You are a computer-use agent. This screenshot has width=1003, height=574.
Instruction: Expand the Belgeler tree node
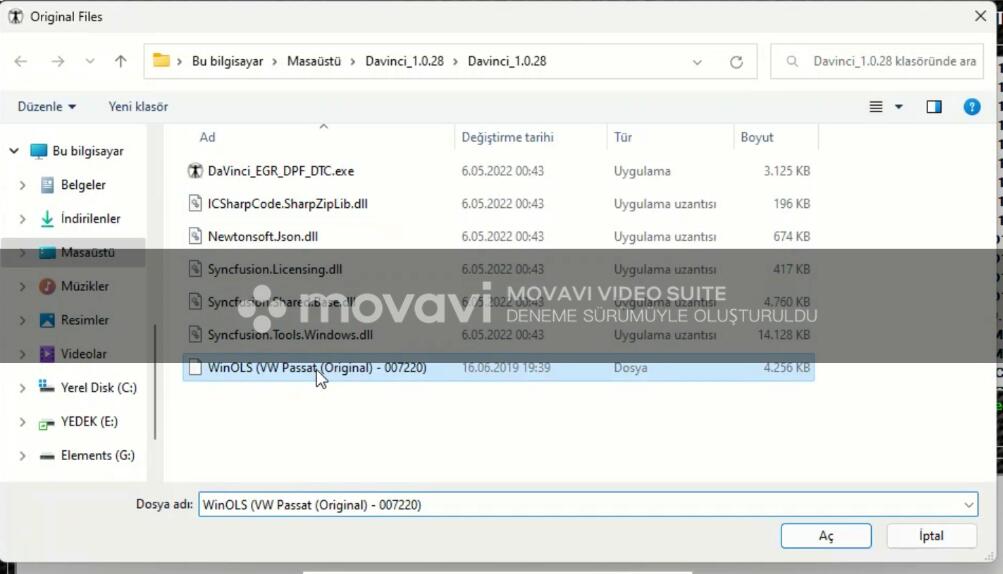(x=22, y=185)
